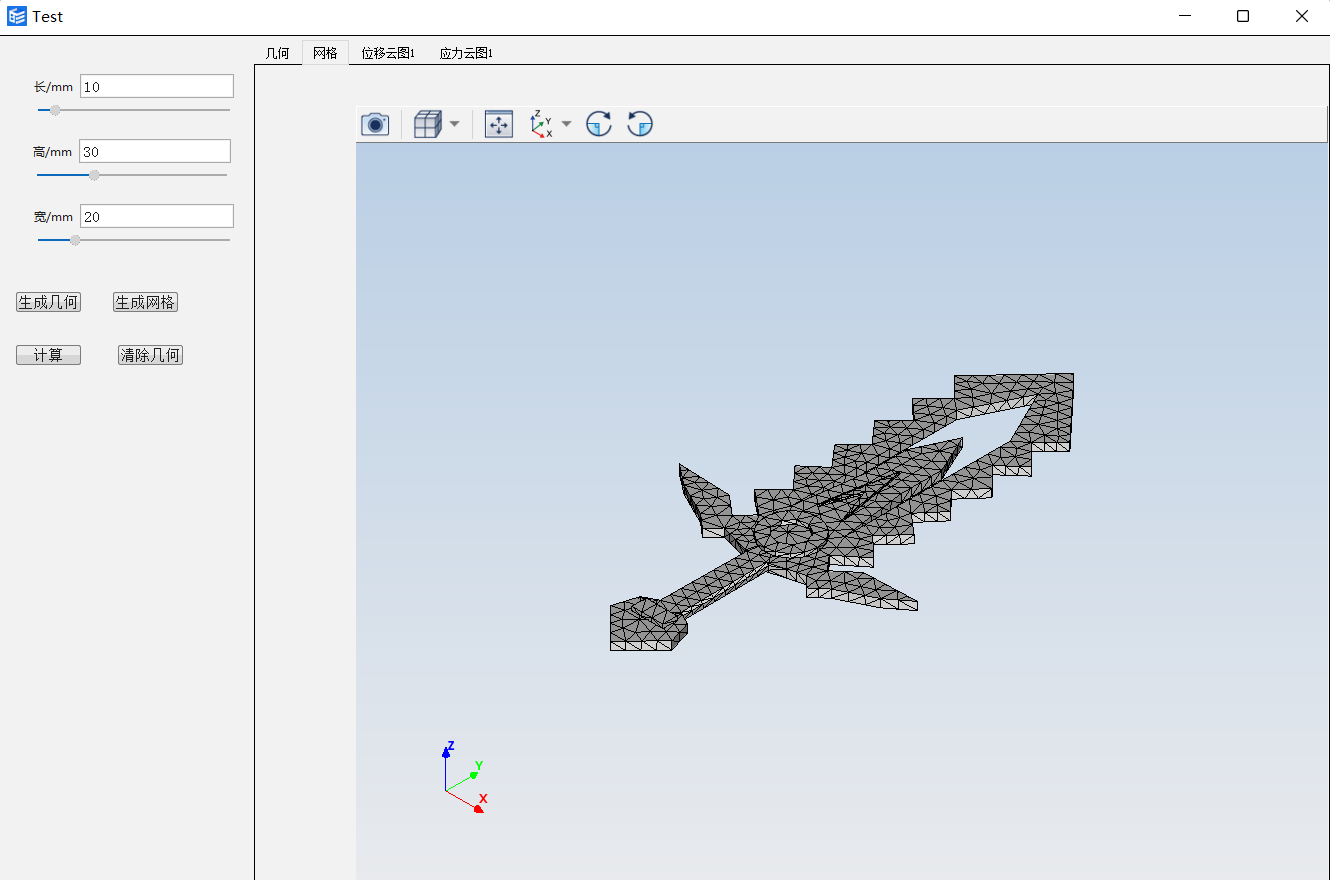Open the cube view style dropdown arrow

point(455,124)
